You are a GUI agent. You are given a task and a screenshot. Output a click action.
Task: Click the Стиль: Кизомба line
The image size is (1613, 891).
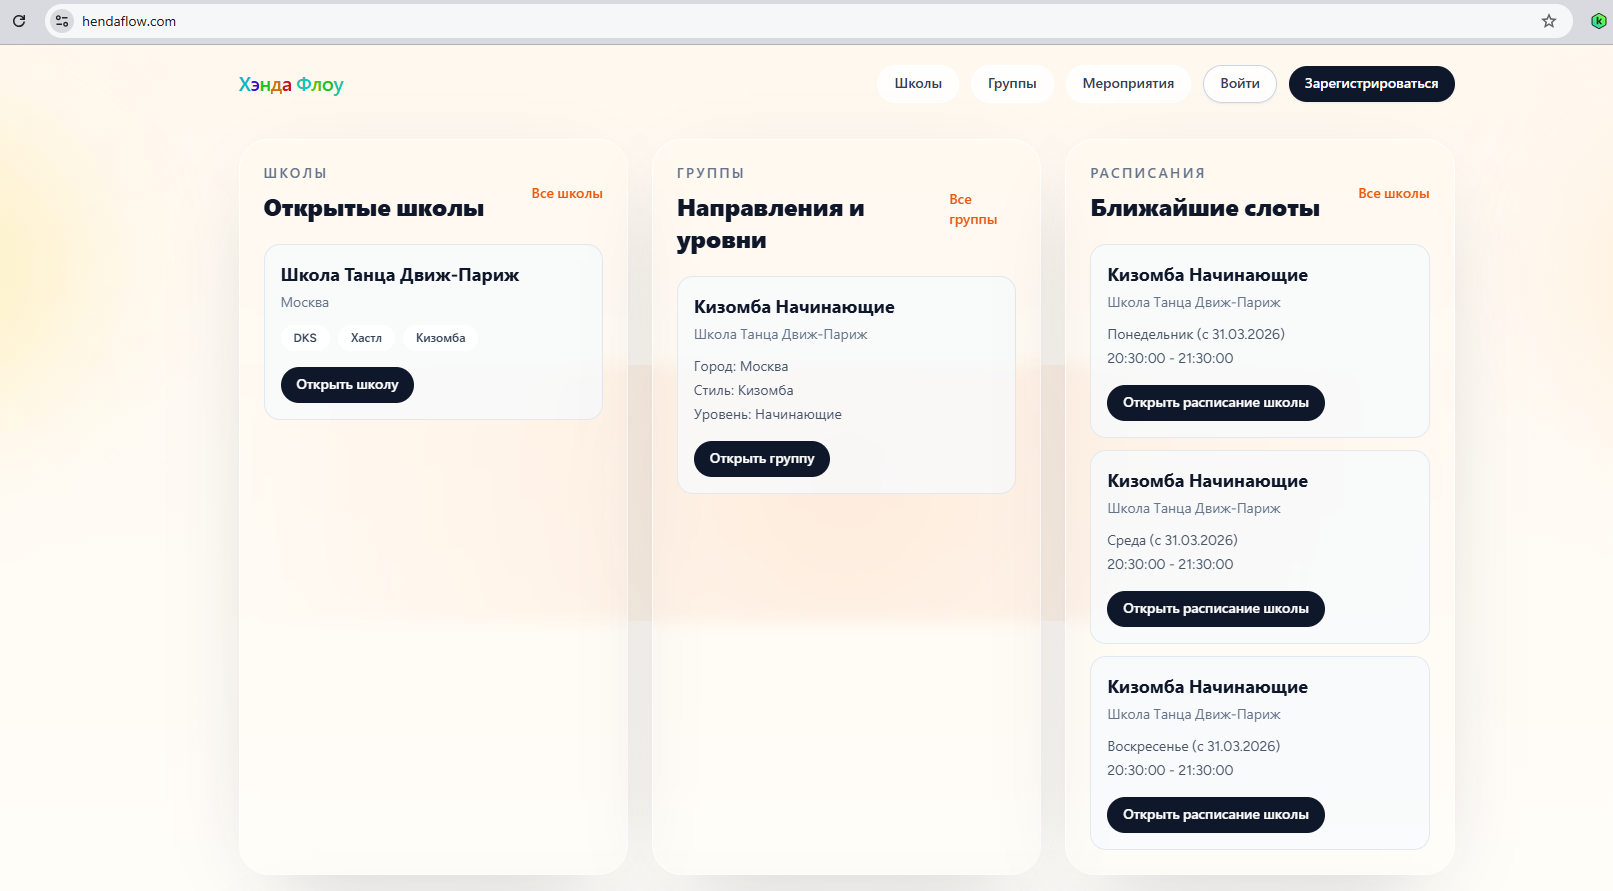tap(744, 391)
